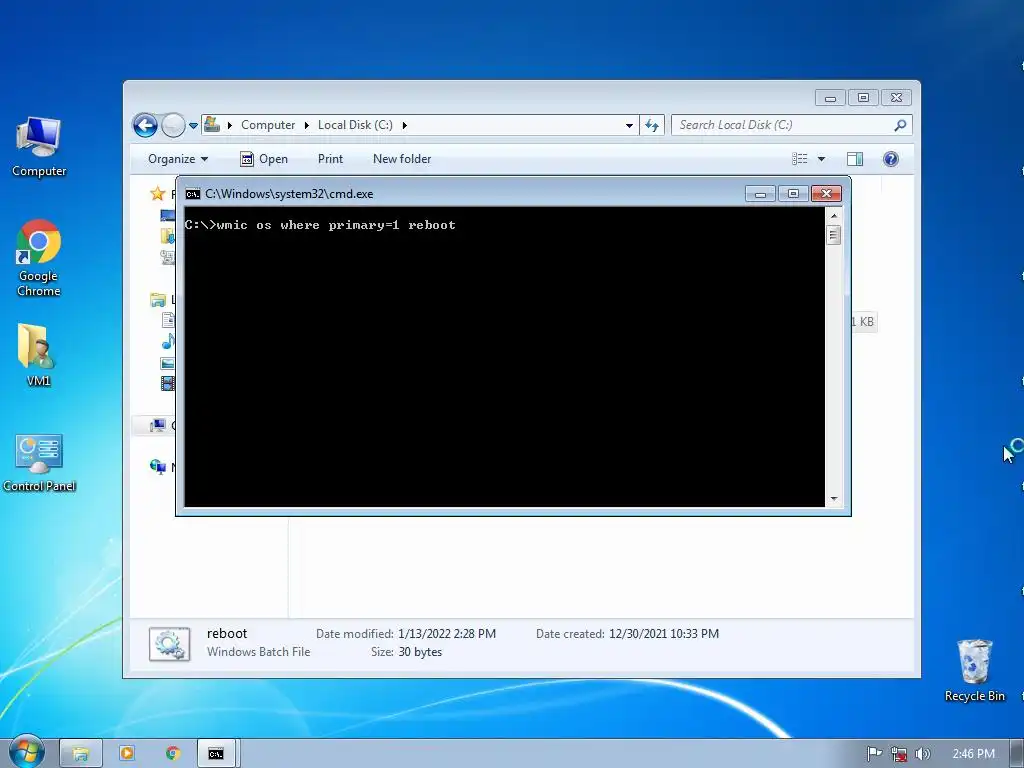
Task: Expand Computer breadcrumb arrow
Action: 306,125
